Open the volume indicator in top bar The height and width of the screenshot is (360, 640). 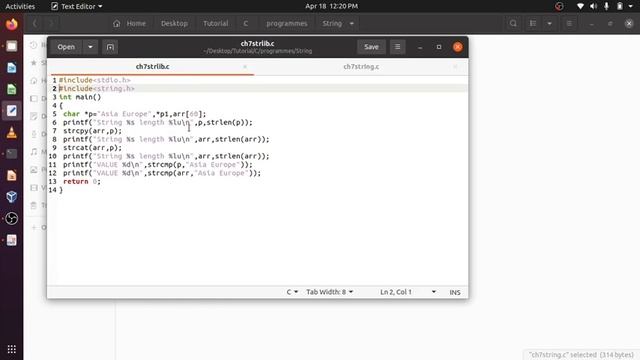coord(593,6)
